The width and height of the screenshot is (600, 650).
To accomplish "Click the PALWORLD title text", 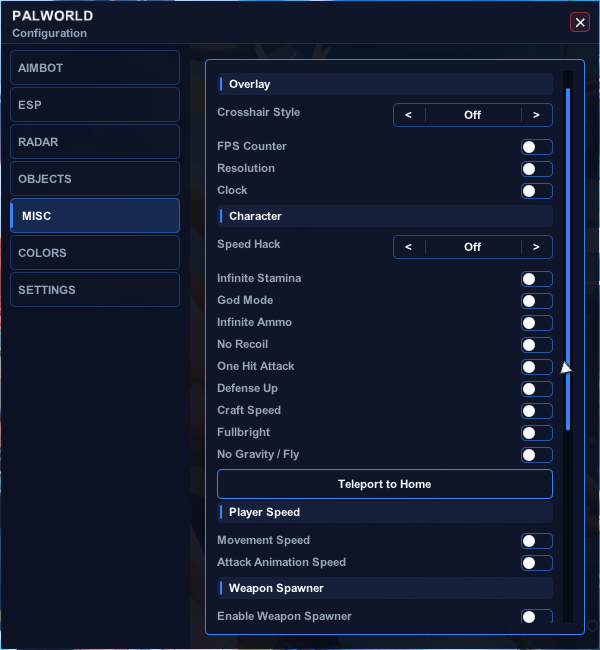I will [x=53, y=16].
